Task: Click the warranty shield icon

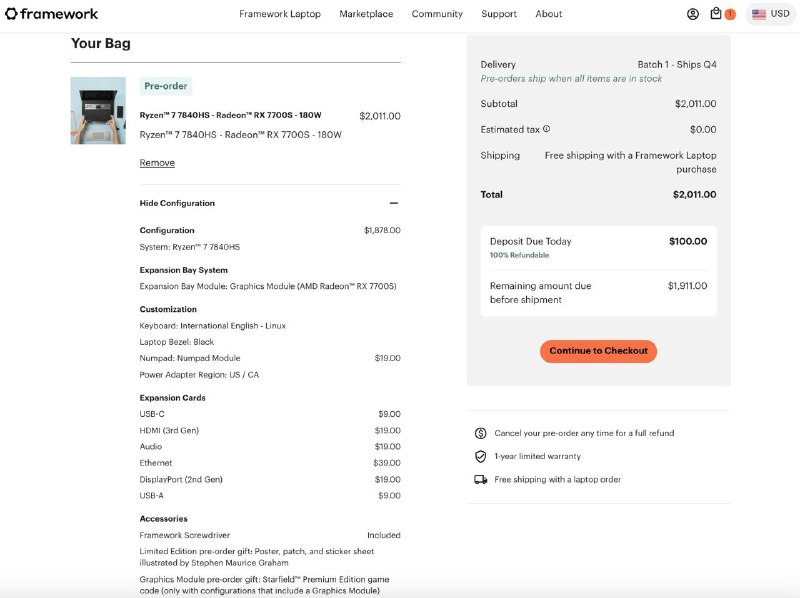Action: point(481,456)
